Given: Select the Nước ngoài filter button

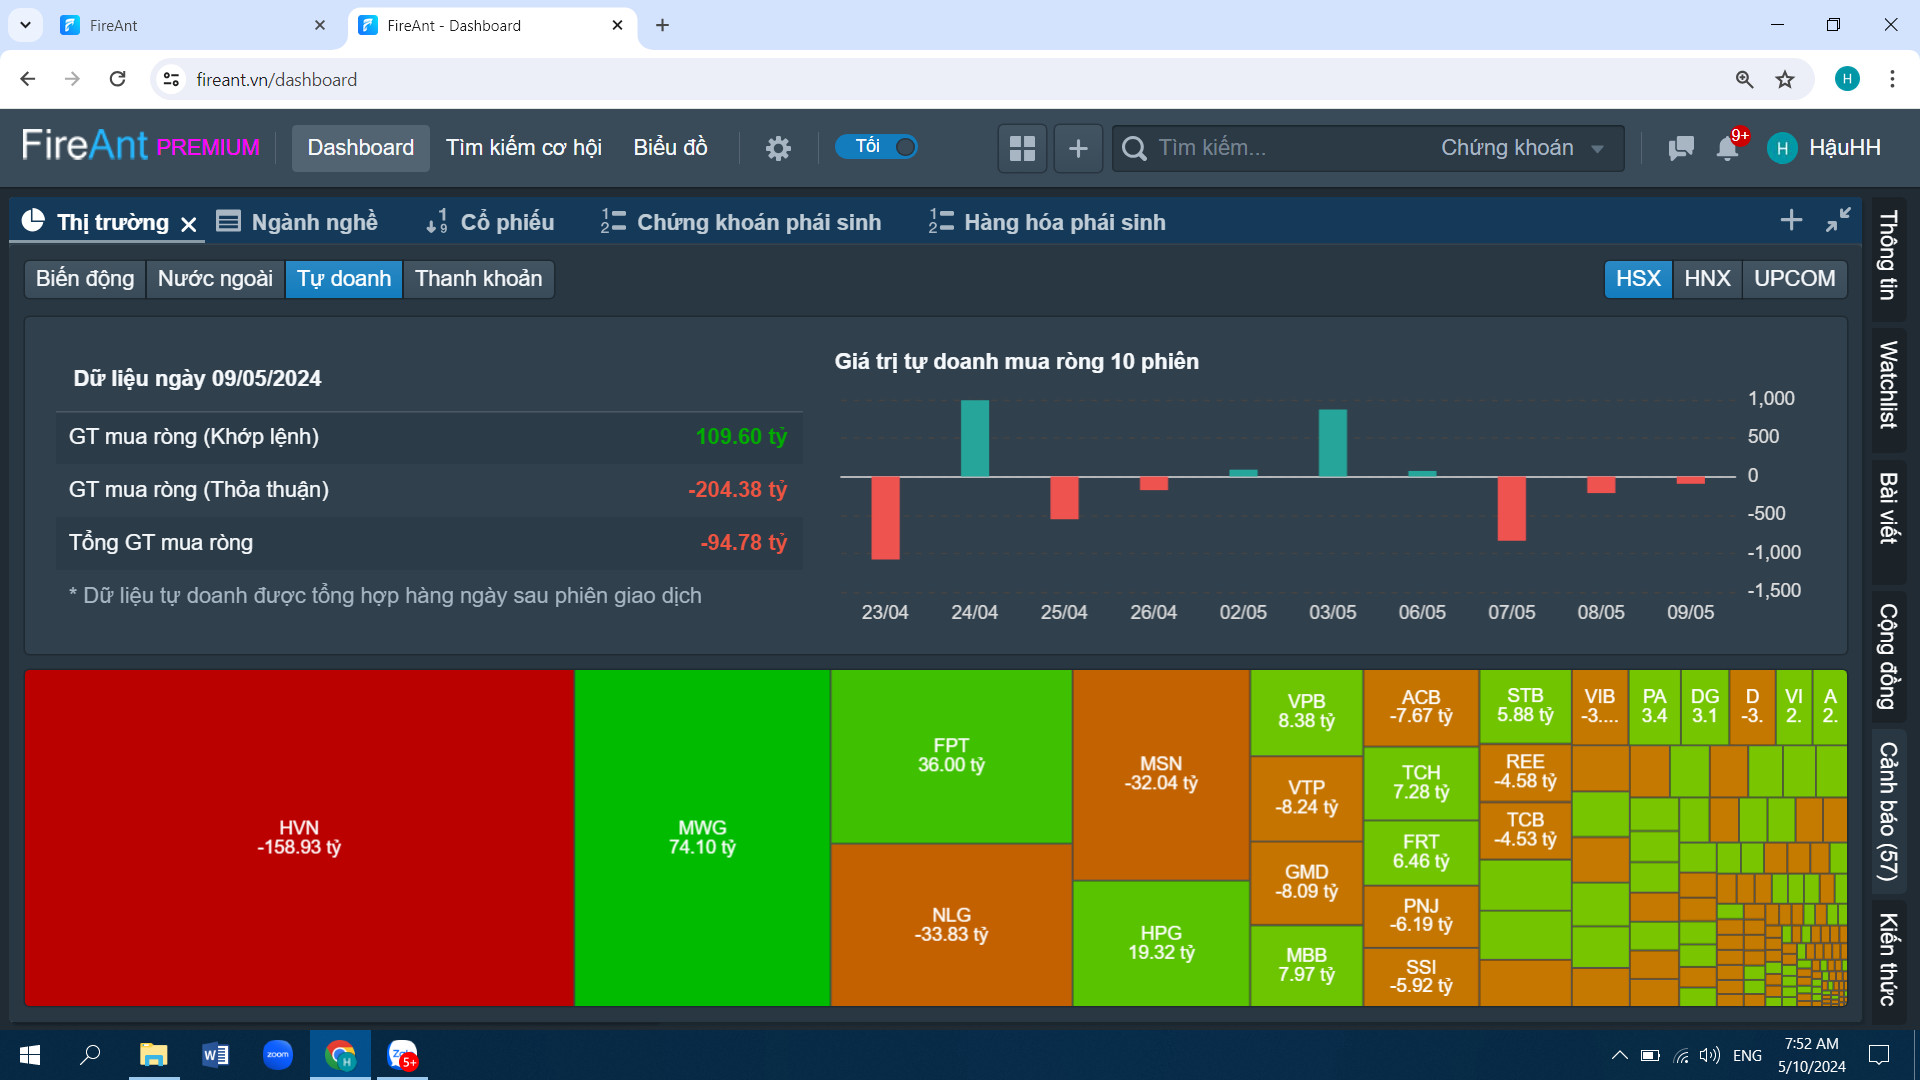Looking at the screenshot, I should coord(215,278).
